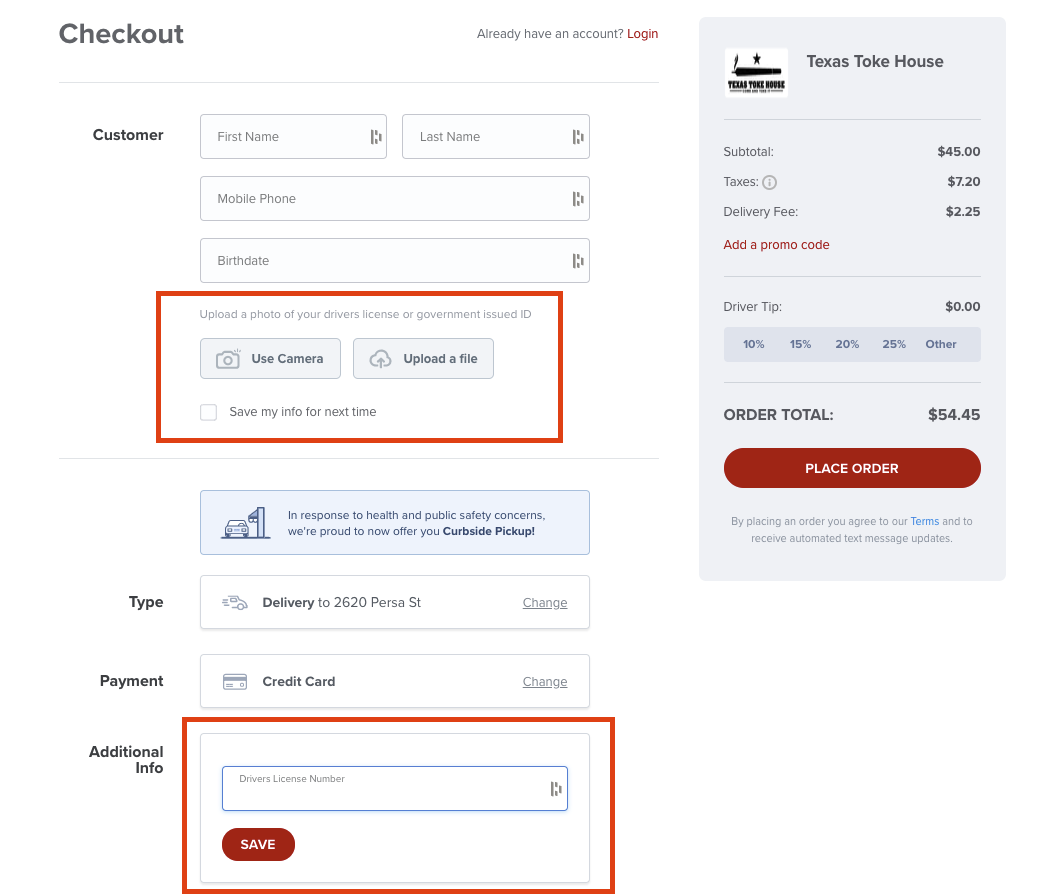Change the Credit Card payment method
Viewport: 1057px width, 896px height.
pyautogui.click(x=545, y=682)
